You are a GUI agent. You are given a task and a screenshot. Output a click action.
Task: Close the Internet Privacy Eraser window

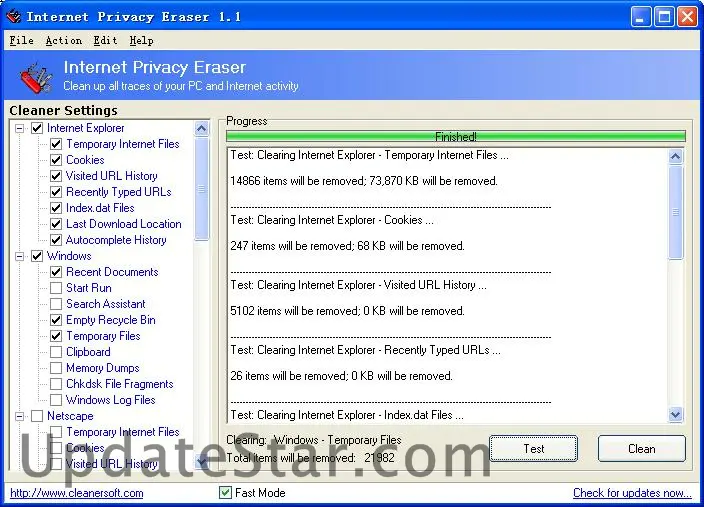pyautogui.click(x=687, y=17)
